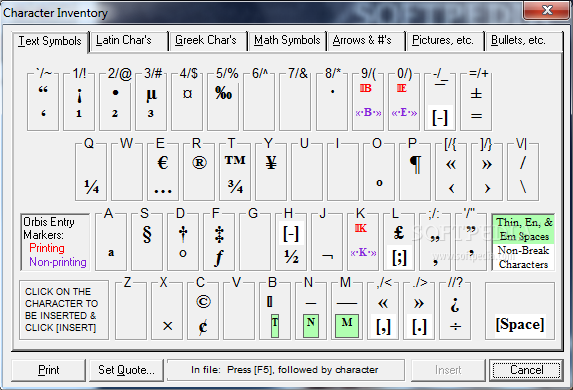This screenshot has width=573, height=390.
Task: Choose the » guillemet under ]/} key
Action: pos(487,164)
